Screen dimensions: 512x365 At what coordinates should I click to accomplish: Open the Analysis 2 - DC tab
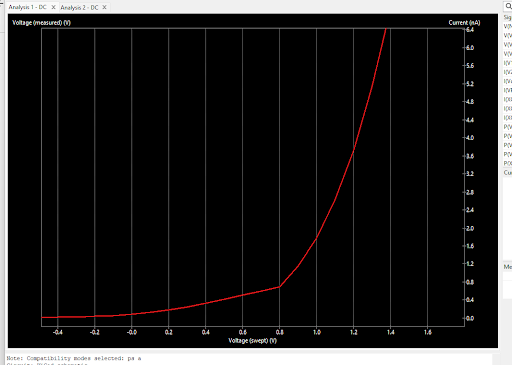click(79, 7)
